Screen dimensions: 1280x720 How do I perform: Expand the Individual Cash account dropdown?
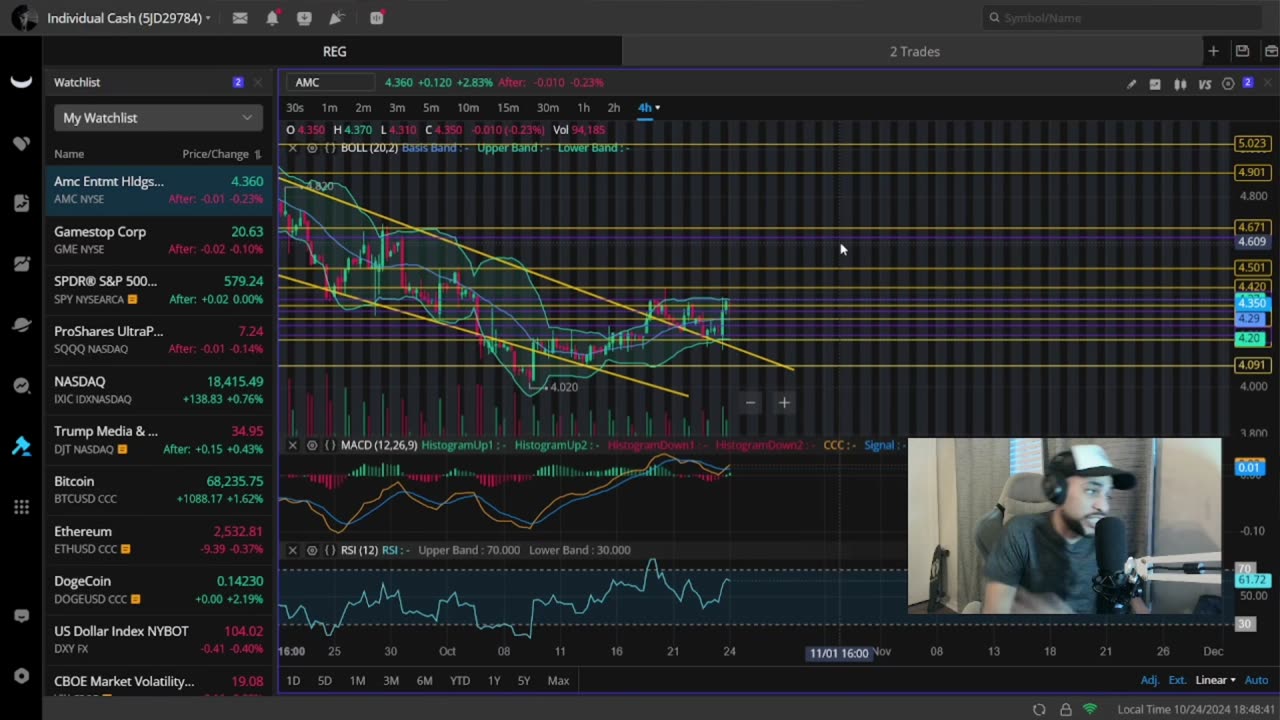[x=129, y=18]
